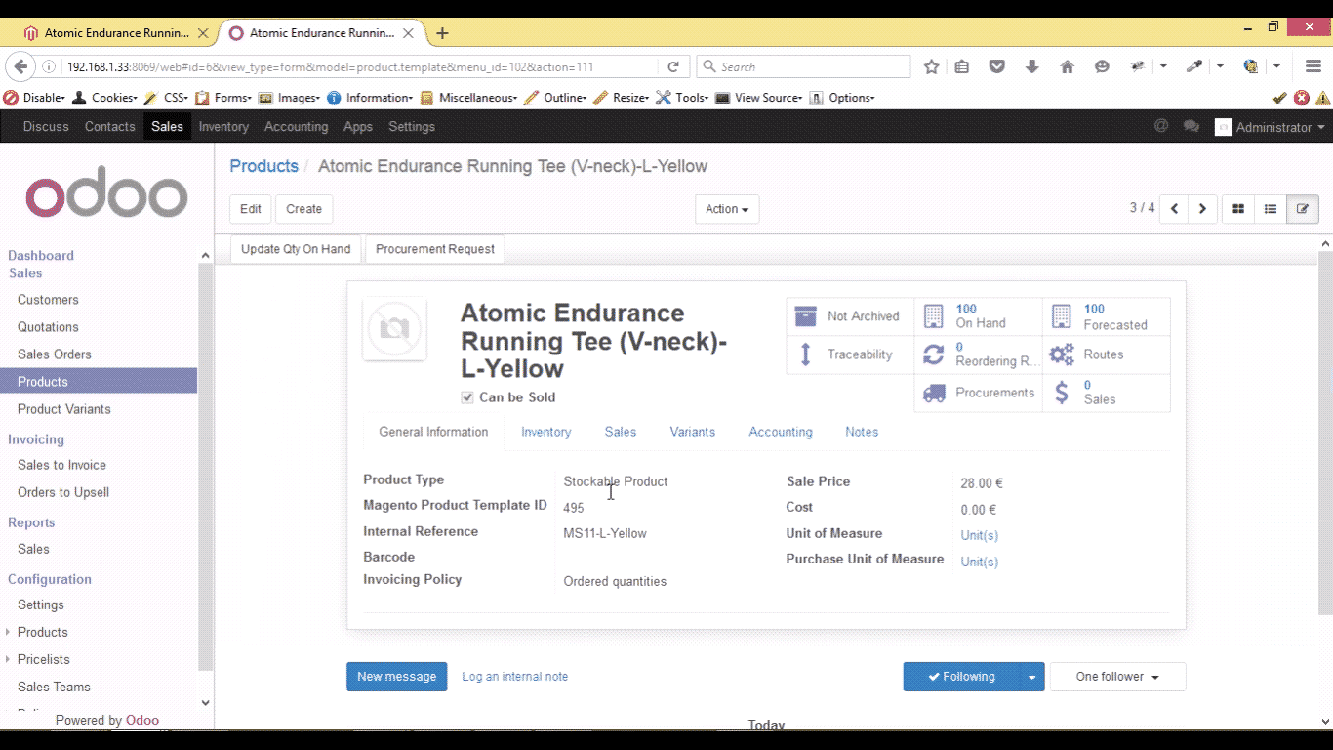The height and width of the screenshot is (750, 1333).
Task: Switch to the Notes tab
Action: [x=861, y=432]
